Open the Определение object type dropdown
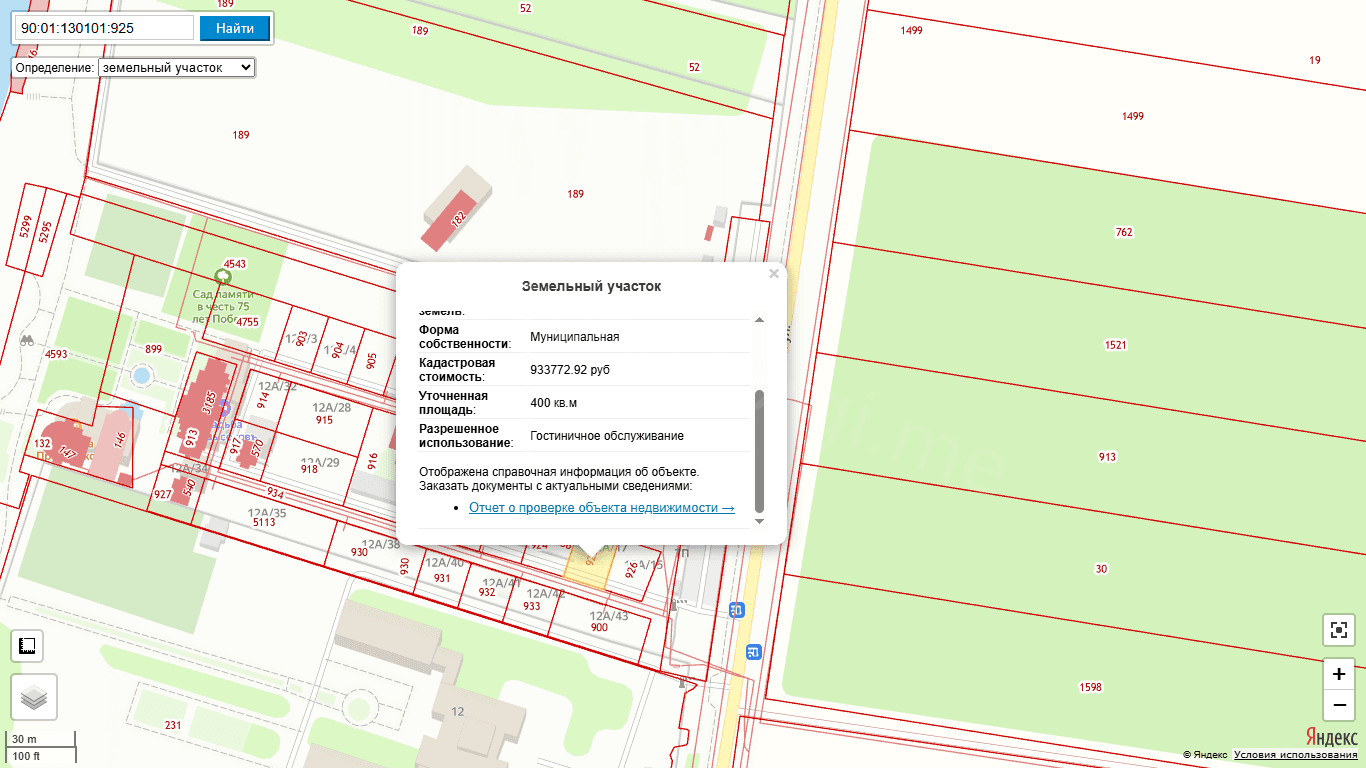This screenshot has width=1366, height=768. tap(177, 67)
